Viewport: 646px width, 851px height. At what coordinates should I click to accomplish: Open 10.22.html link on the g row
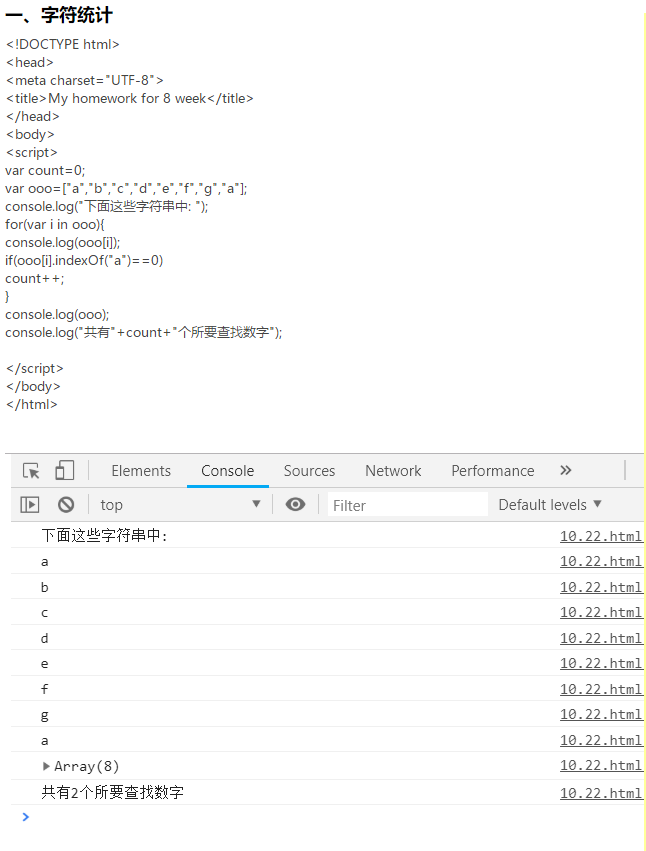pyautogui.click(x=601, y=714)
